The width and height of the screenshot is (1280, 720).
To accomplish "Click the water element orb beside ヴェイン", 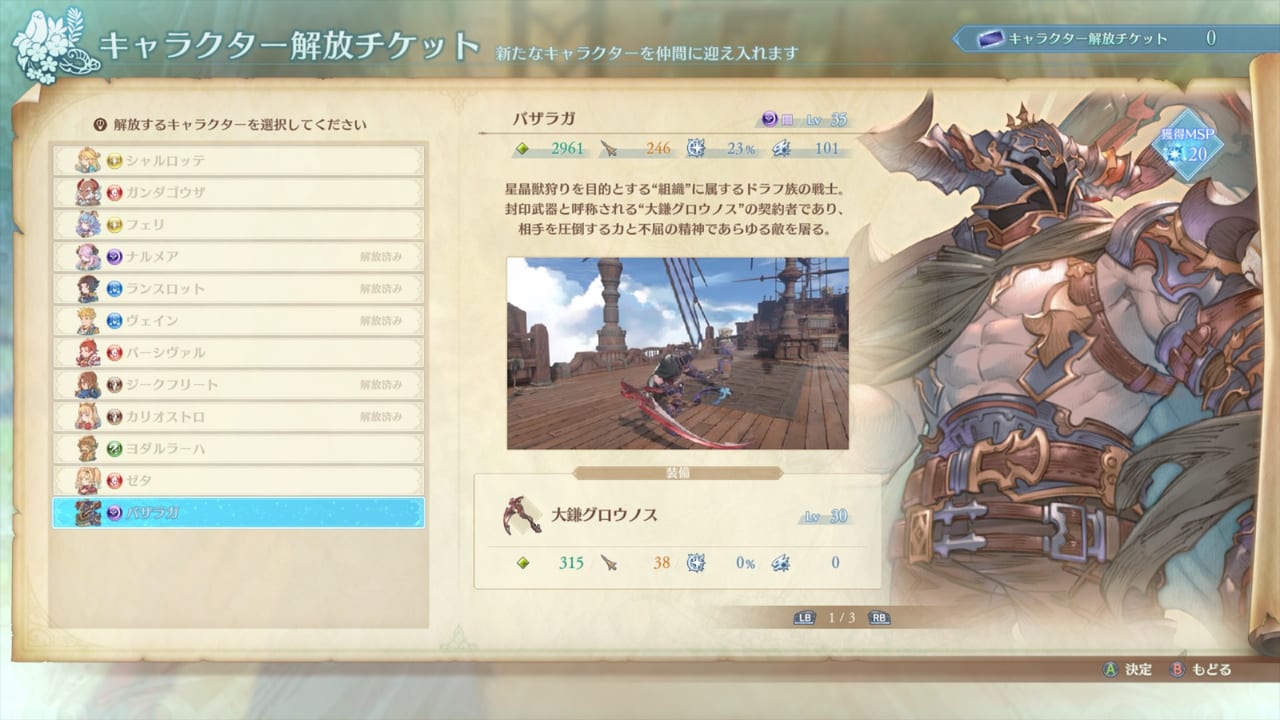I will tap(114, 321).
